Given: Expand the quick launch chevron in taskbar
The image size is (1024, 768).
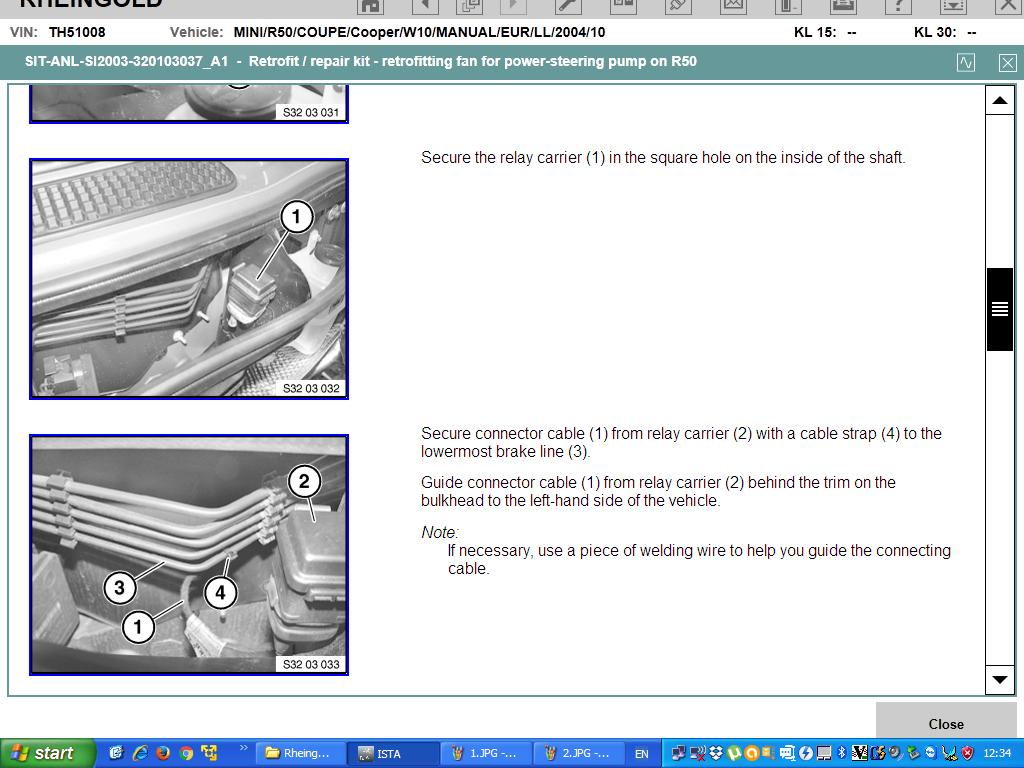Looking at the screenshot, I should click(x=243, y=749).
